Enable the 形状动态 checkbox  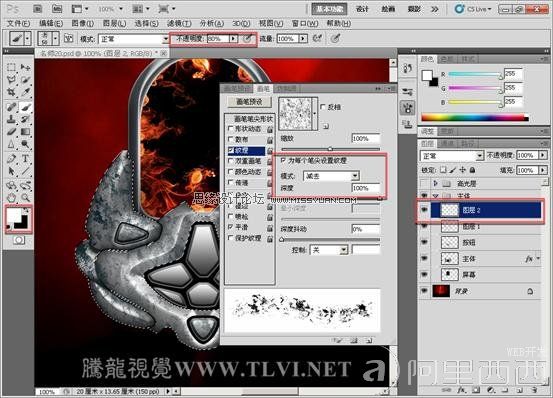231,129
